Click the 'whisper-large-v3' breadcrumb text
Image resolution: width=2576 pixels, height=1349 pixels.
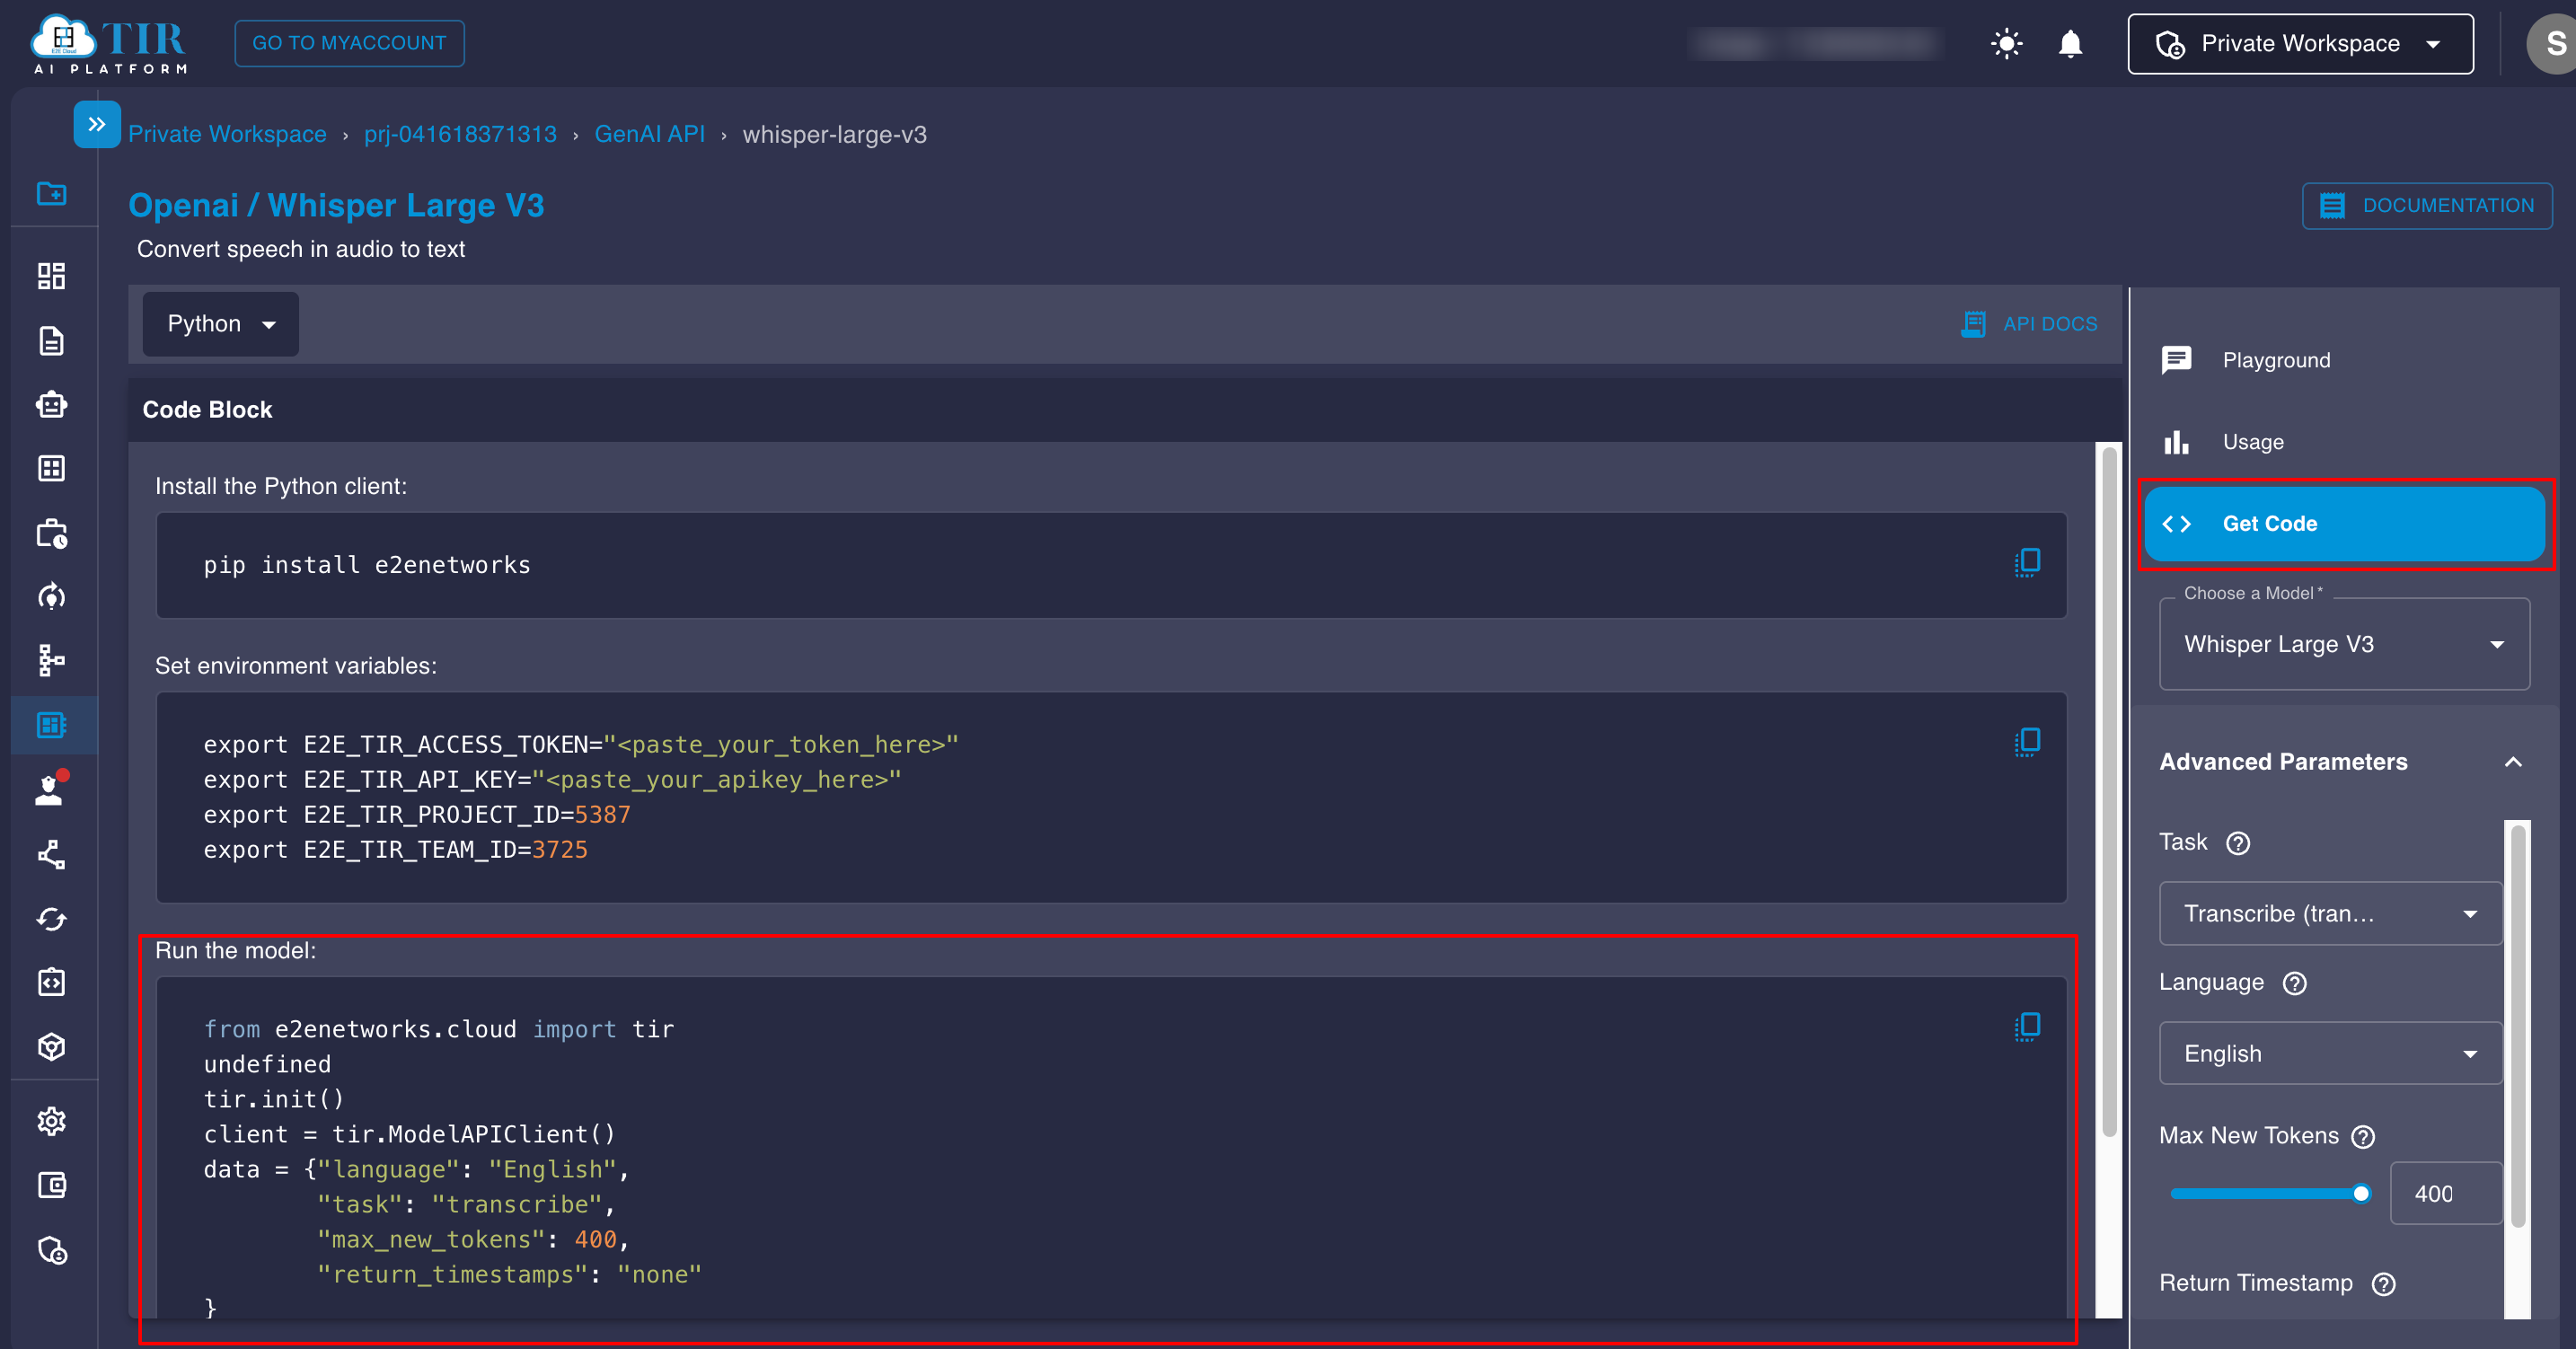[834, 134]
